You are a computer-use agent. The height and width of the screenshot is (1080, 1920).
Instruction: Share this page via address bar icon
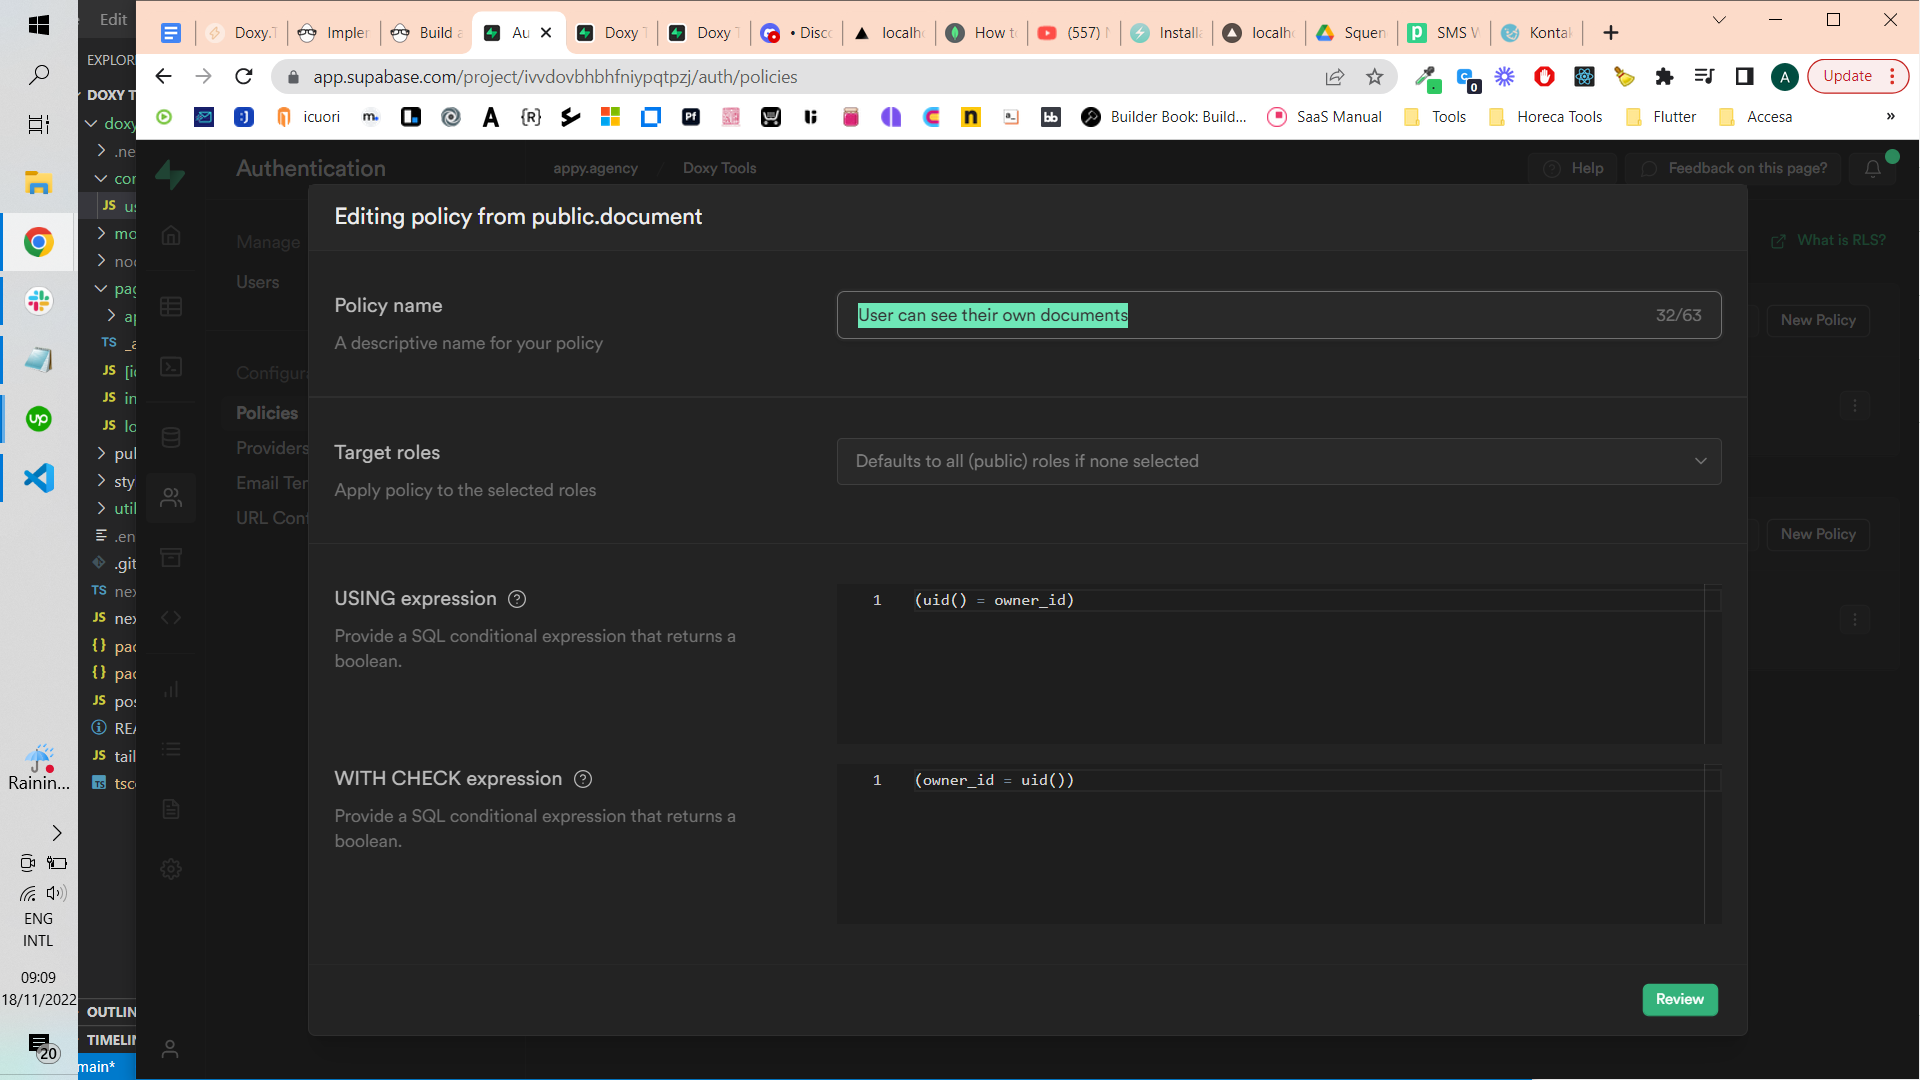coord(1335,77)
